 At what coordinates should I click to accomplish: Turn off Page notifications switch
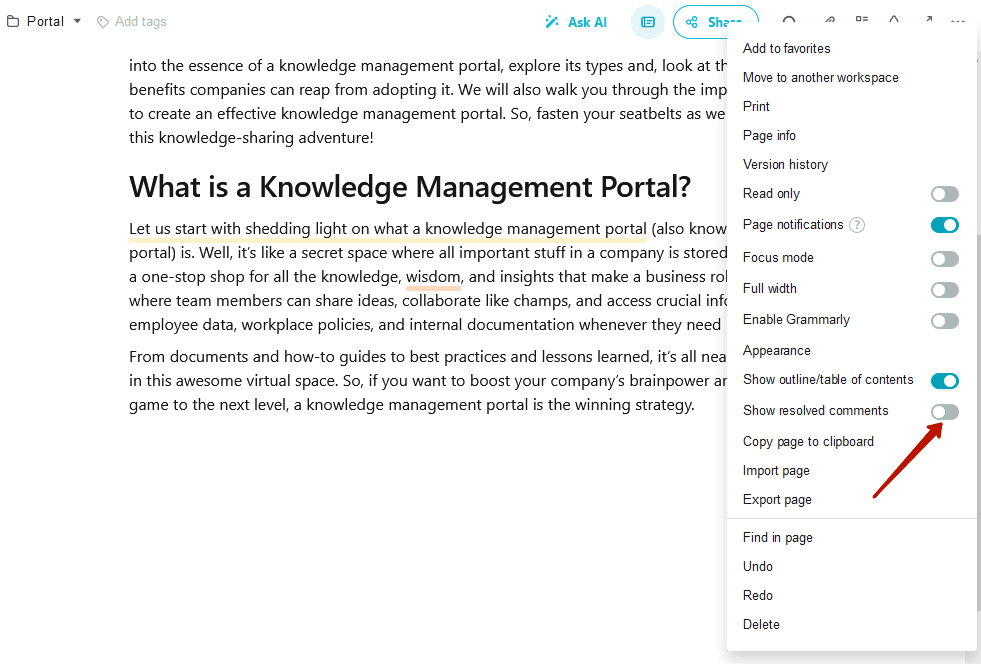point(944,225)
